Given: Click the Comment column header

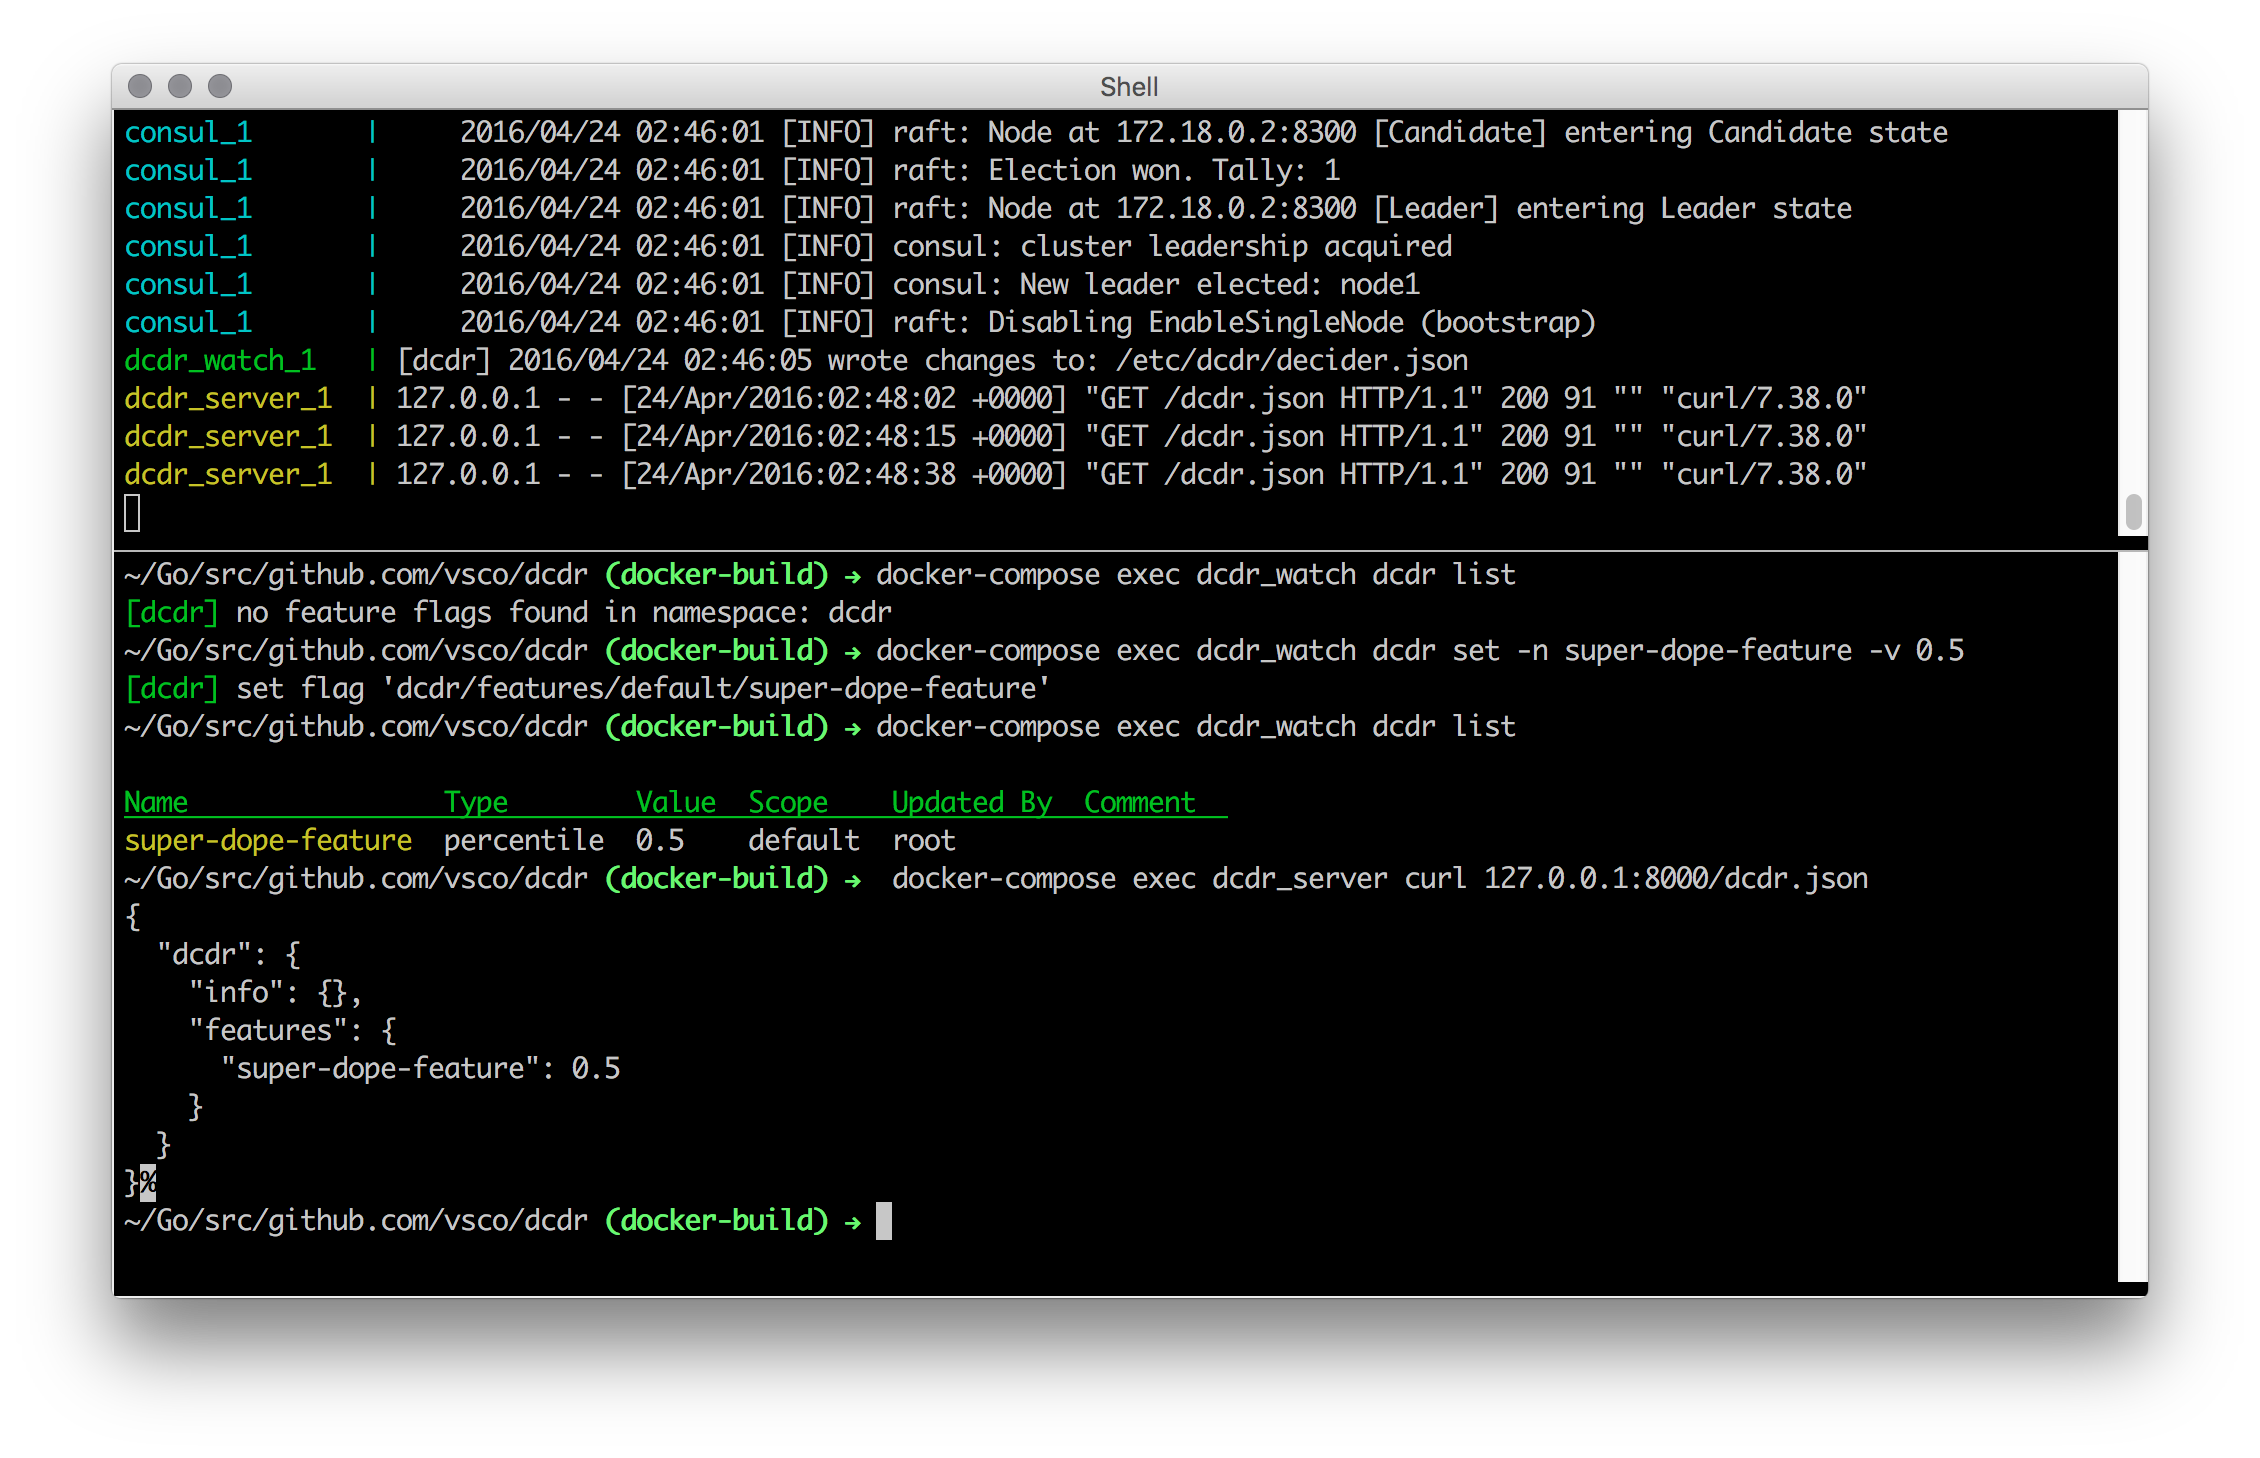Looking at the screenshot, I should tap(1140, 802).
